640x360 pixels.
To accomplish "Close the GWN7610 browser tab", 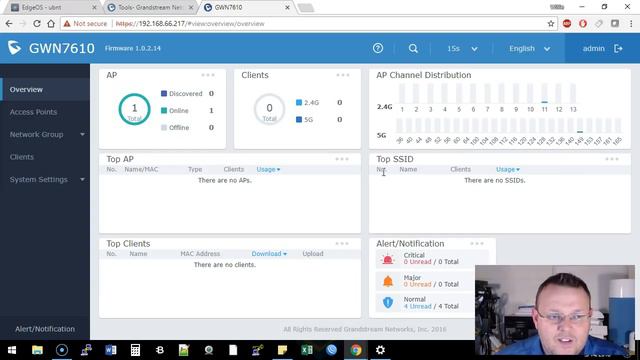I will coord(287,7).
